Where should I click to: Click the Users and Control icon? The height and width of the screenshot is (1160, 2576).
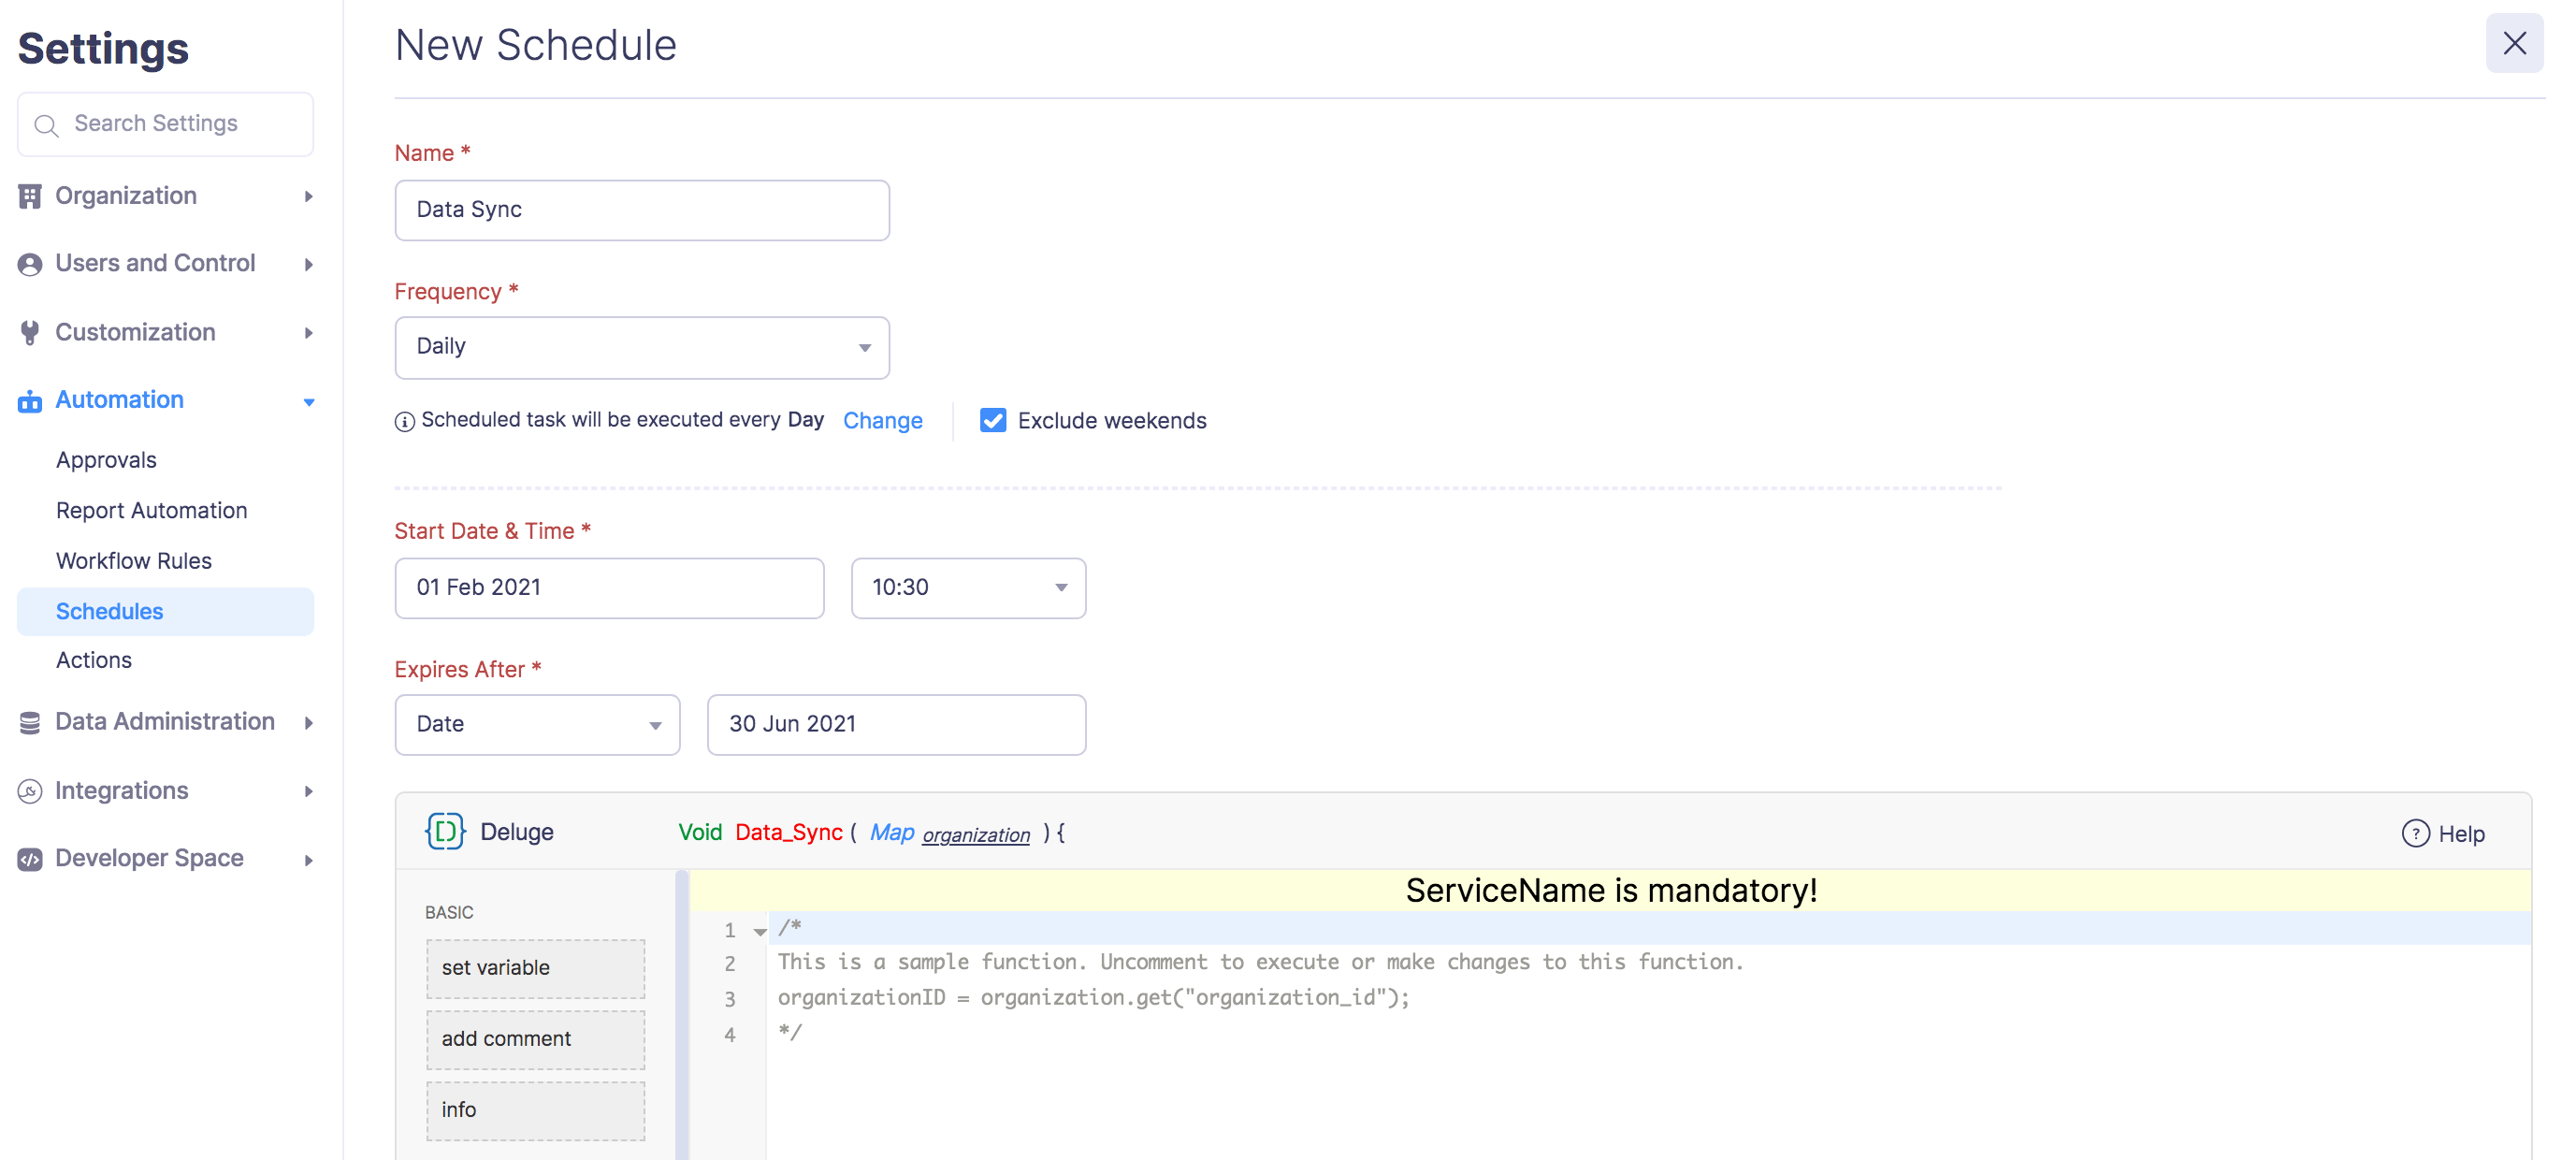click(x=30, y=263)
